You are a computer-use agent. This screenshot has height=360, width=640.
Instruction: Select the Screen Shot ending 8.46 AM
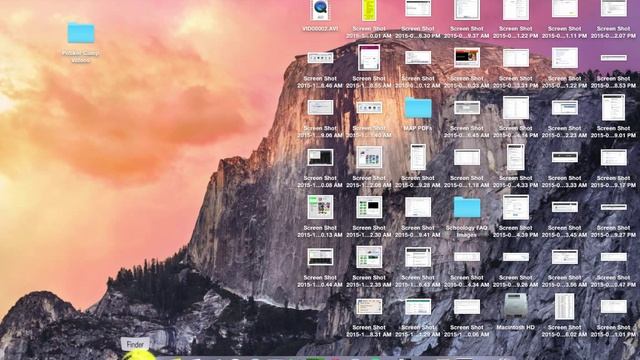click(x=320, y=58)
